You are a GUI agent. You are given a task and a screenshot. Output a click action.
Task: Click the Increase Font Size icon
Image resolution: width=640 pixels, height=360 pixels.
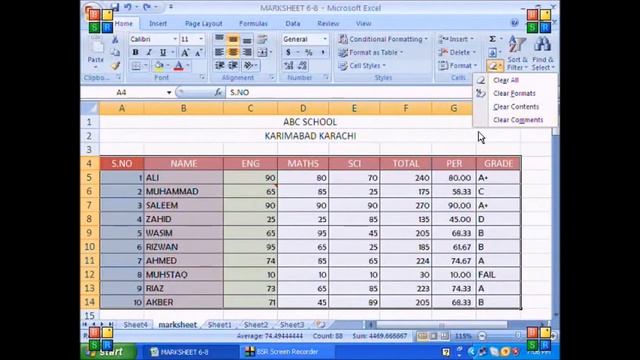pyautogui.click(x=185, y=53)
